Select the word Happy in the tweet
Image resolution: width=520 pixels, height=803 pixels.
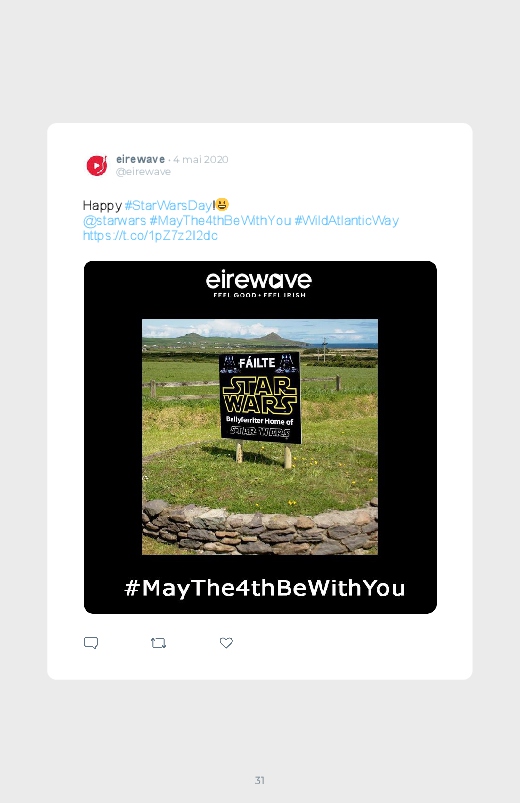coord(102,205)
